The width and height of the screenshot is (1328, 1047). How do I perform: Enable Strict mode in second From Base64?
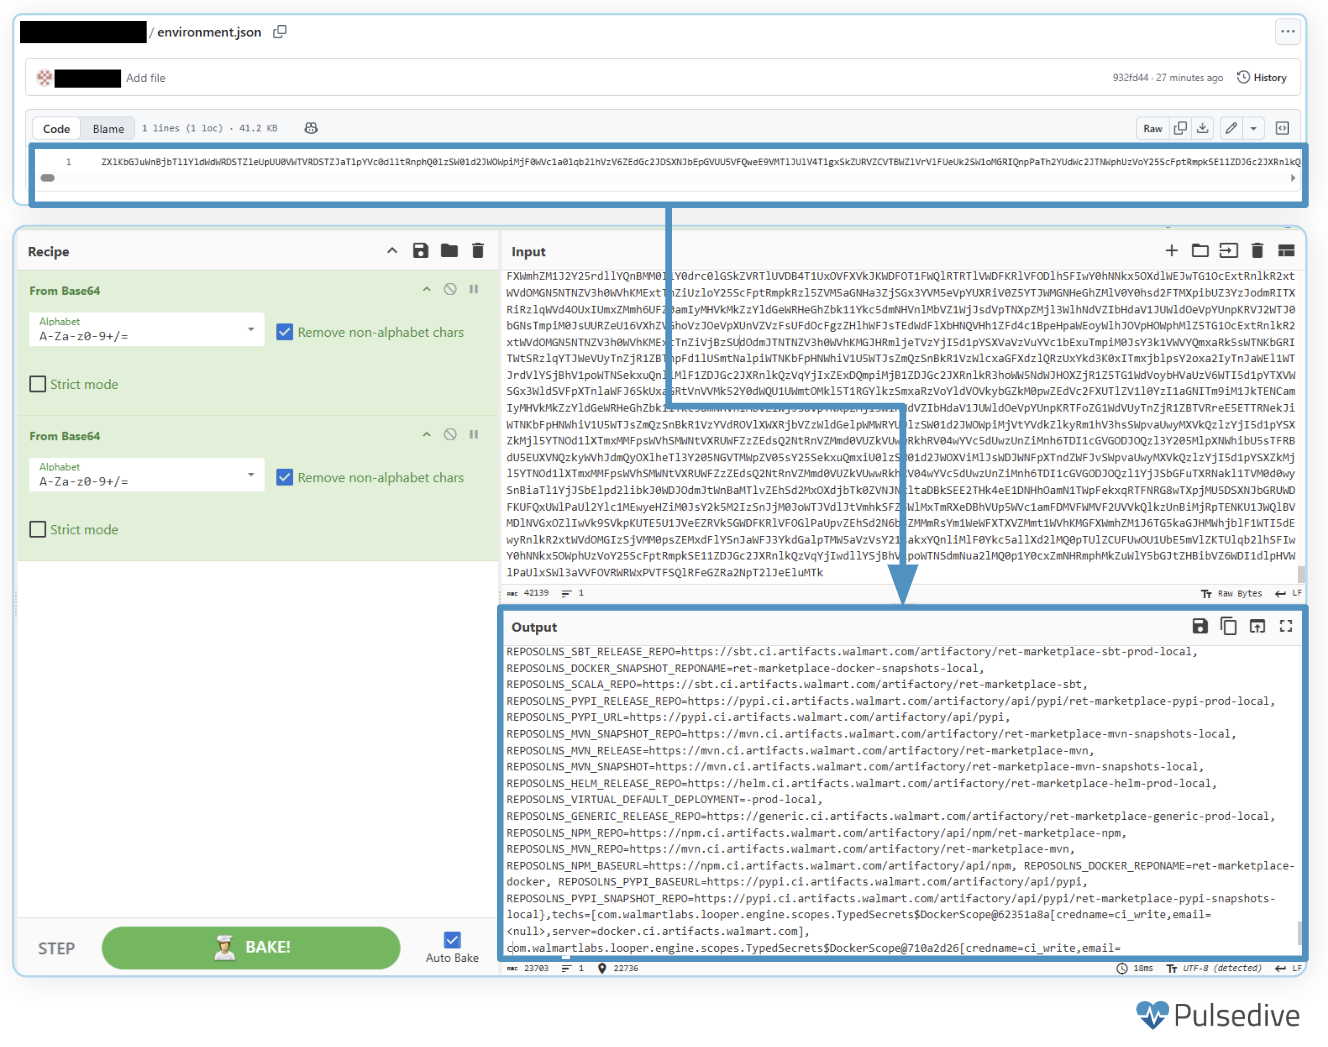pyautogui.click(x=38, y=529)
